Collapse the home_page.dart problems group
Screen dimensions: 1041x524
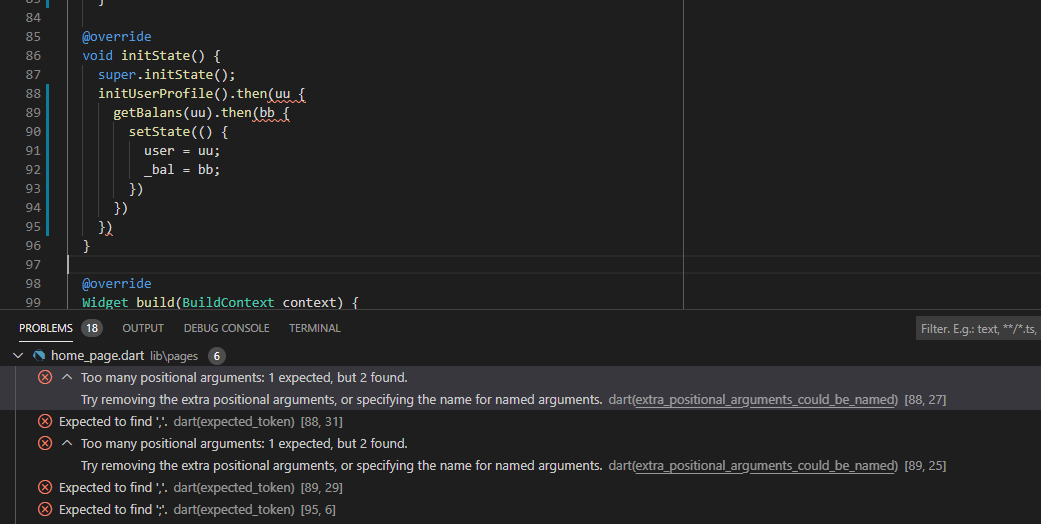tap(18, 355)
